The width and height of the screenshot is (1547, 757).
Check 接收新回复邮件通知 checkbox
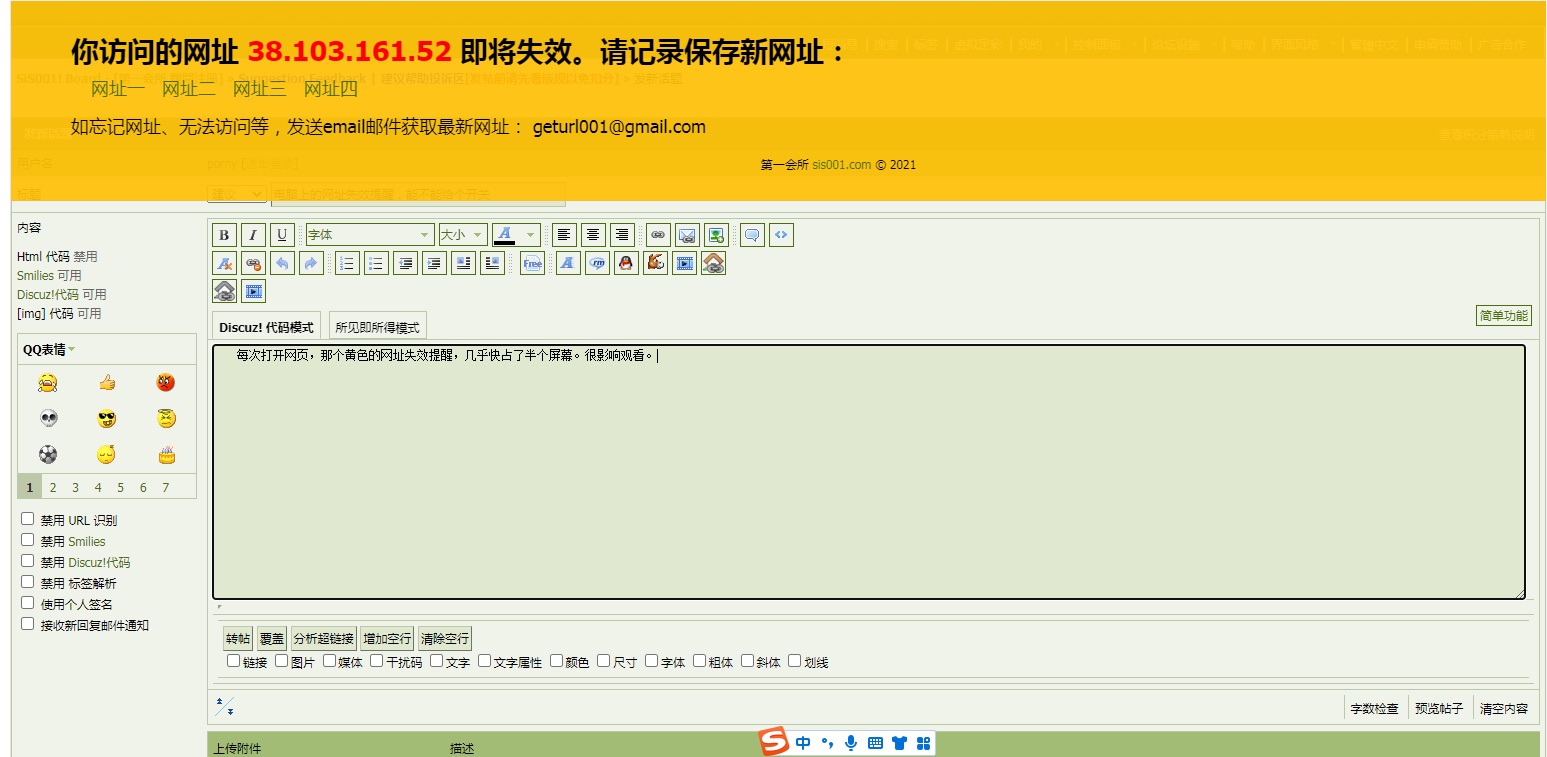tap(28, 624)
